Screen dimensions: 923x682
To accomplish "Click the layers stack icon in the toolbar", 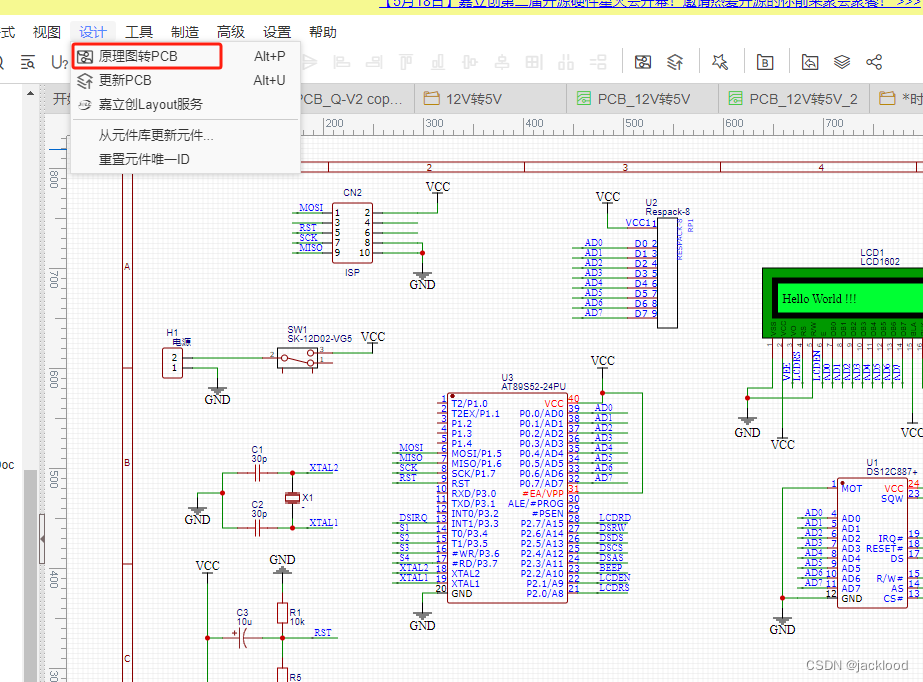I will click(842, 61).
